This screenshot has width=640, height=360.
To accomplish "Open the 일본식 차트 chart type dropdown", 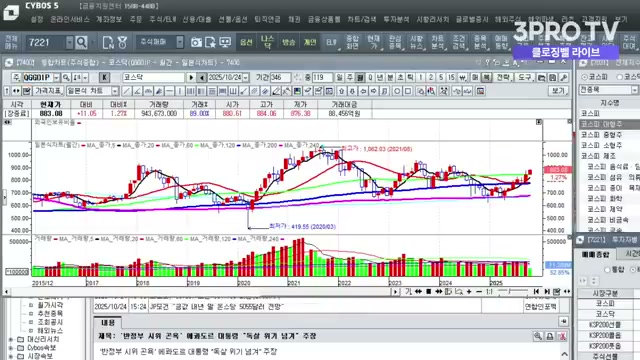I will (115, 91).
